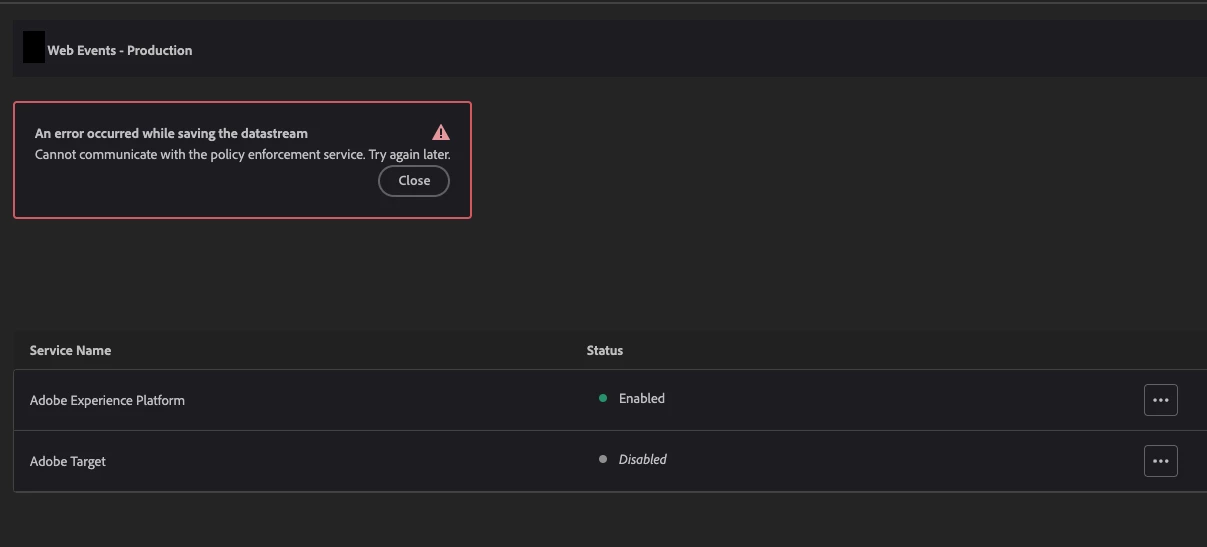Image resolution: width=1207 pixels, height=547 pixels.
Task: Click the Web Events - Production title
Action: [x=120, y=50]
